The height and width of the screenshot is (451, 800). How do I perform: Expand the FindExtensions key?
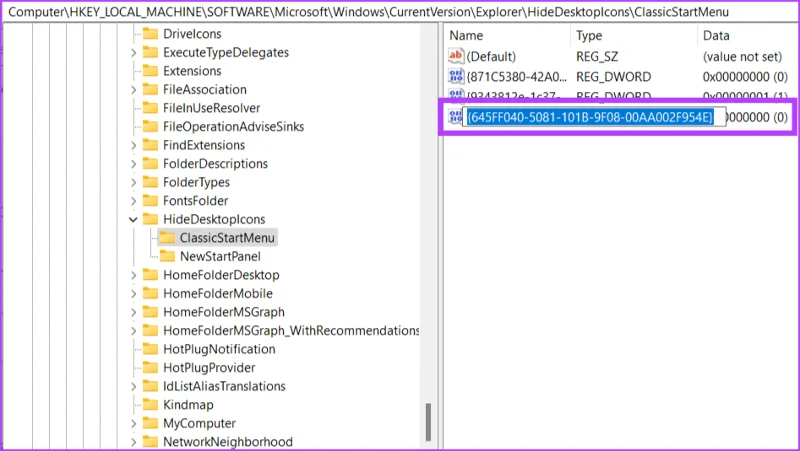[x=133, y=145]
